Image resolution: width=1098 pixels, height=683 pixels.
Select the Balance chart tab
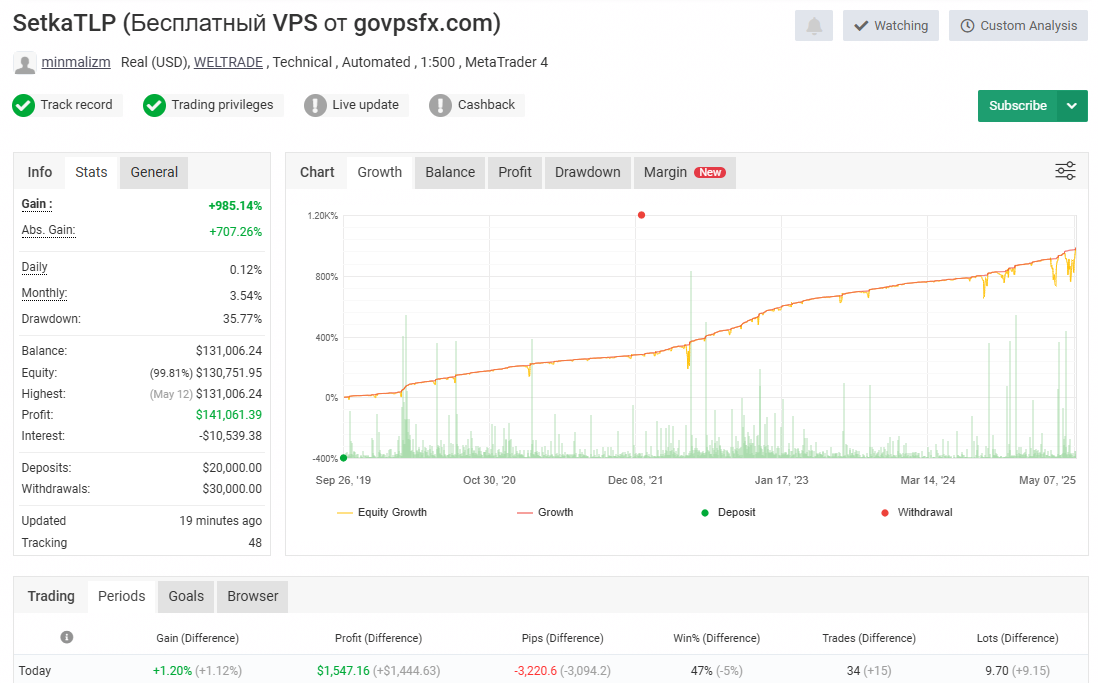coord(450,172)
